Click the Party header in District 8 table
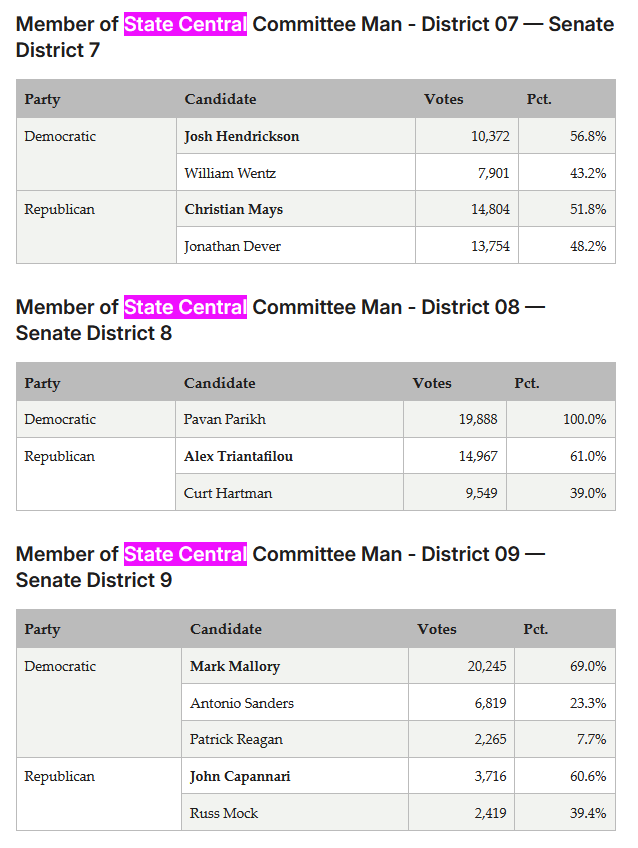Image resolution: width=638 pixels, height=848 pixels. 42,383
